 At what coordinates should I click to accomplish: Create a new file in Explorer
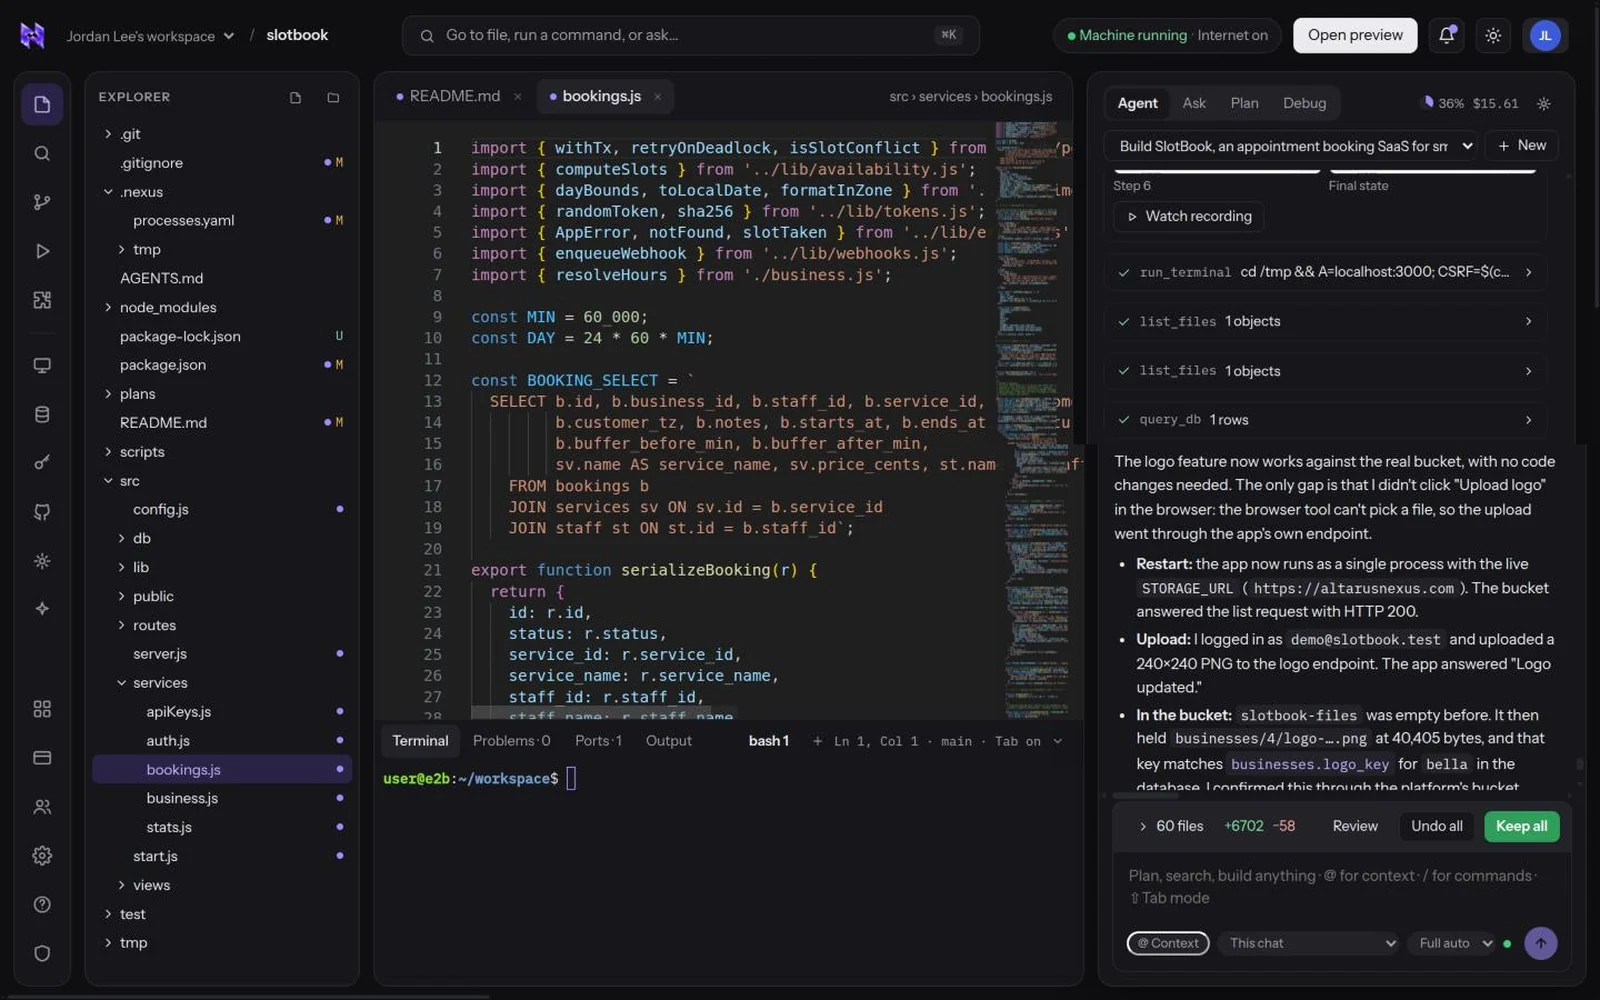[295, 97]
